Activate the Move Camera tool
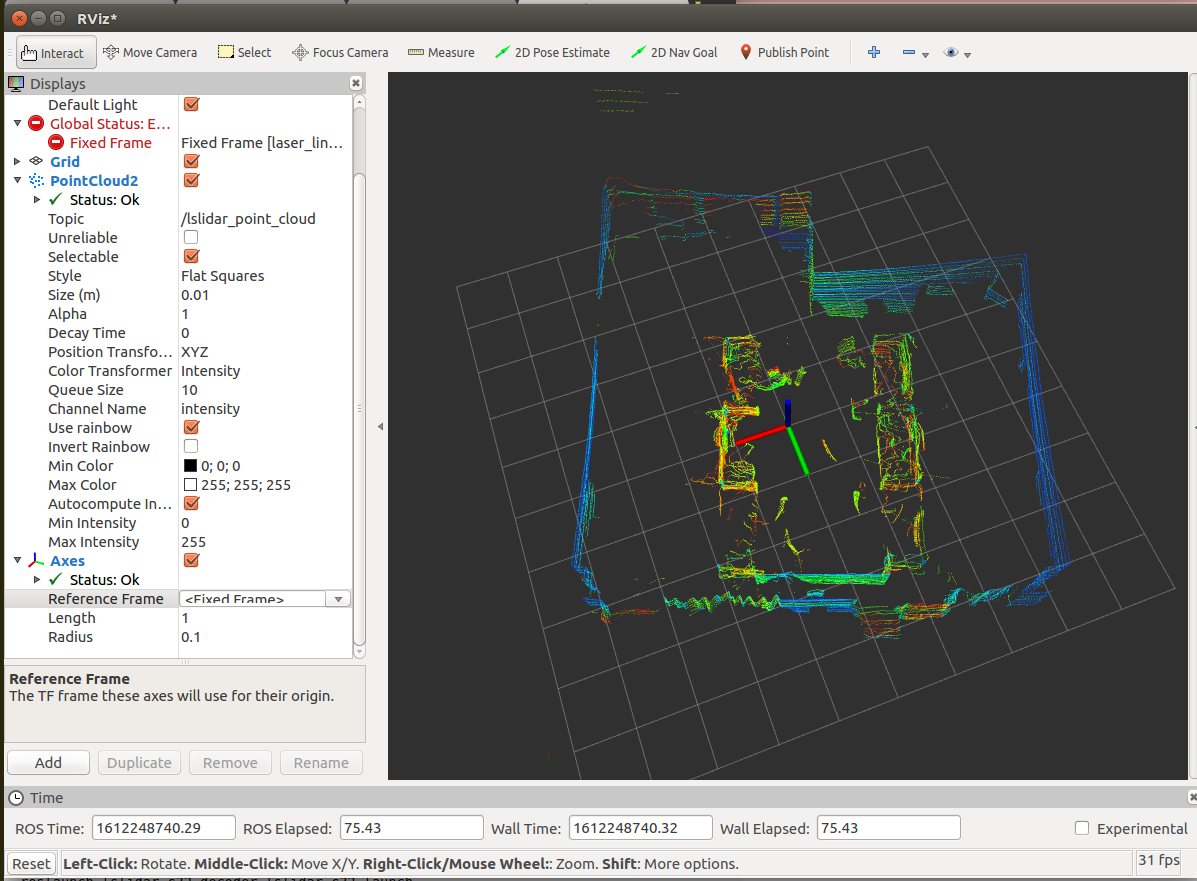 [x=150, y=53]
